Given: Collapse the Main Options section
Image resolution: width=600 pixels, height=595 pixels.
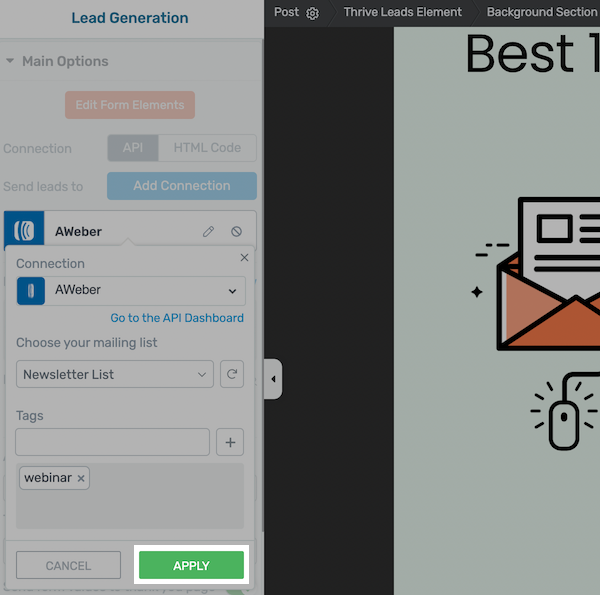Looking at the screenshot, I should tap(11, 61).
